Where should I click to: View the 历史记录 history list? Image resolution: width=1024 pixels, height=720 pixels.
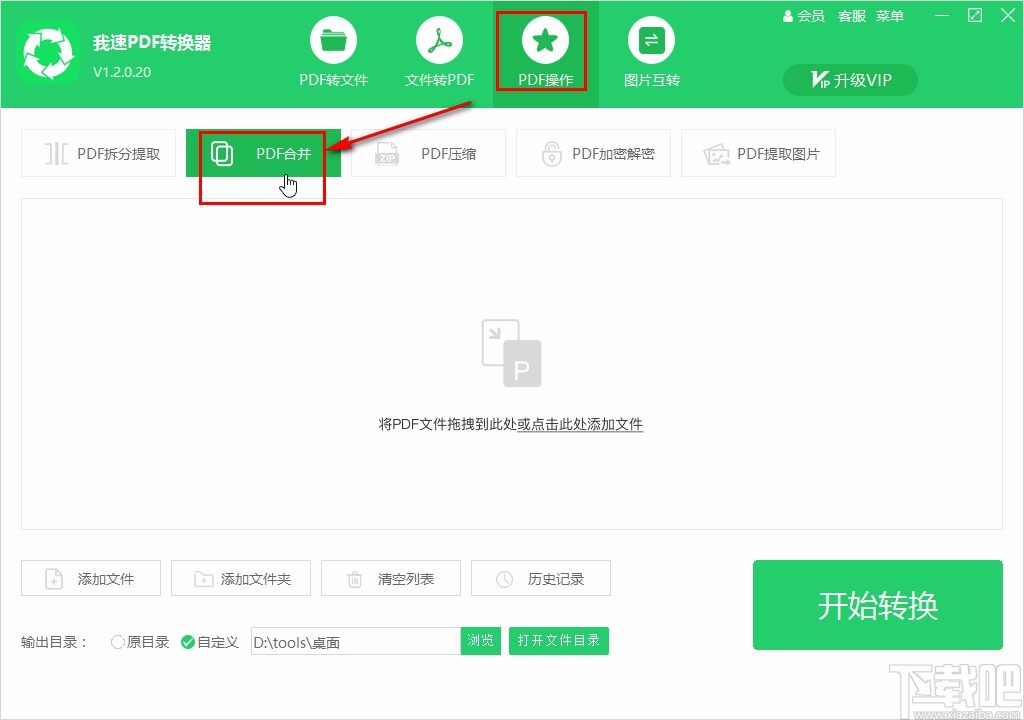pos(541,578)
